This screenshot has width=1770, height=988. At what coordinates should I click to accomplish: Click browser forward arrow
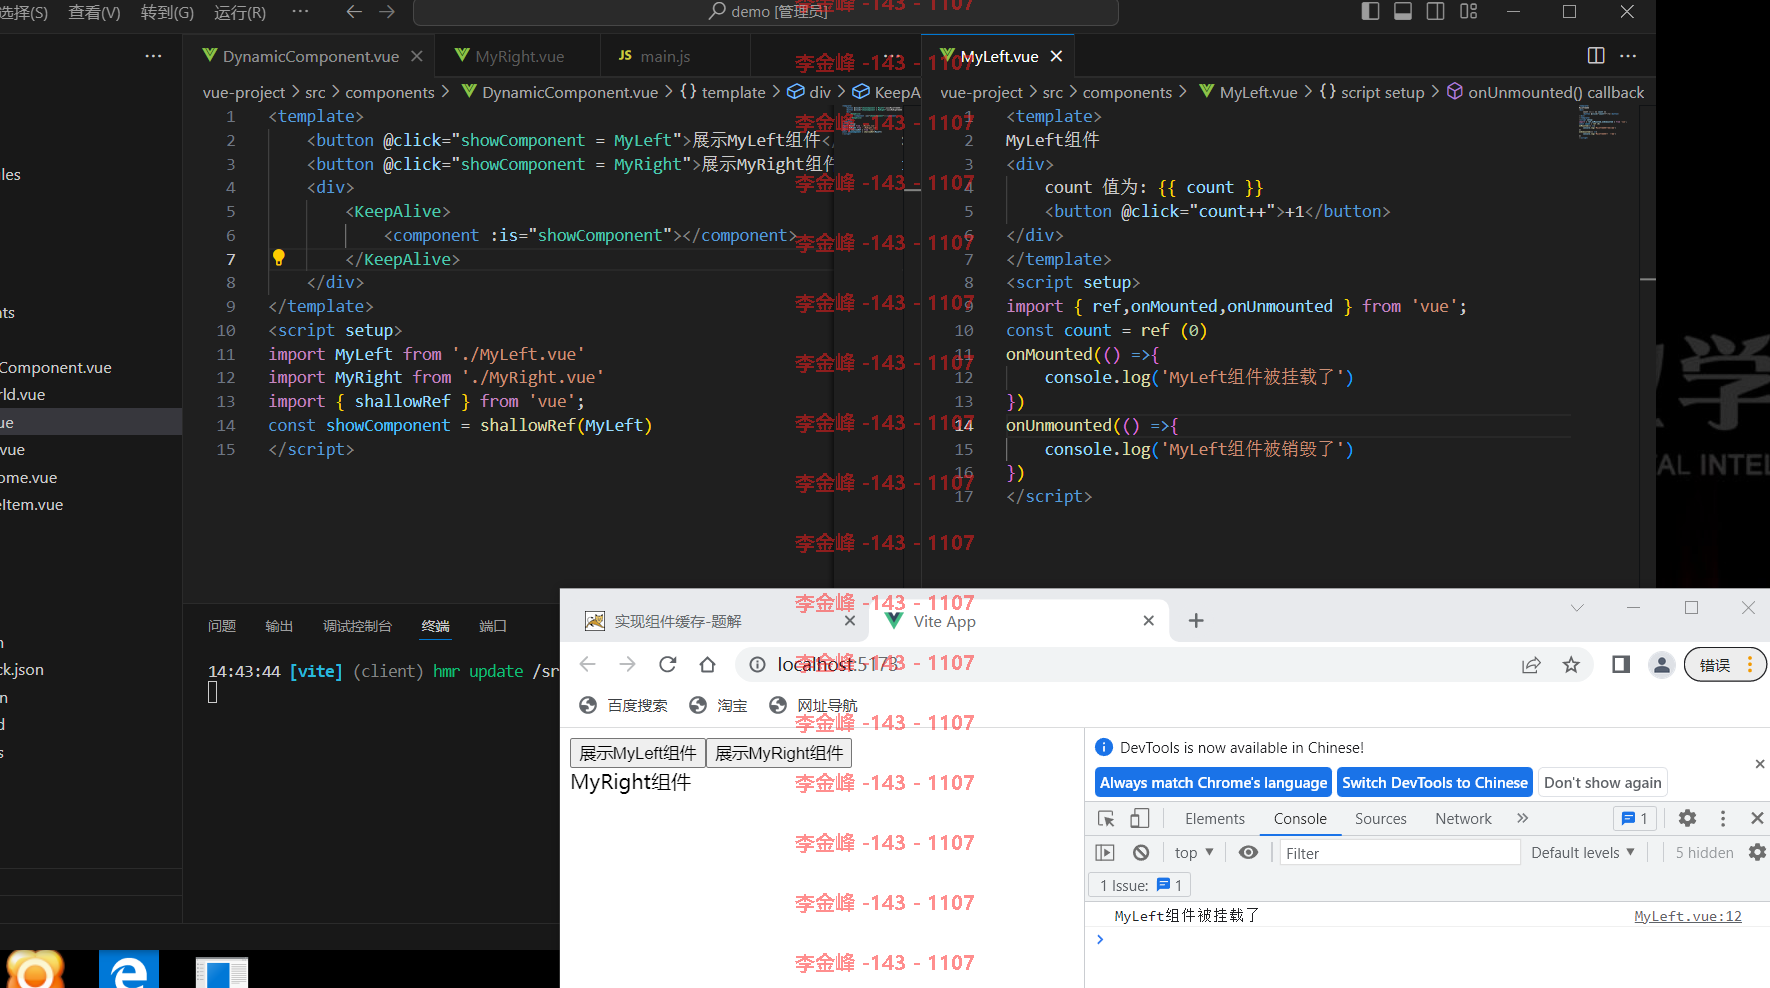point(627,664)
